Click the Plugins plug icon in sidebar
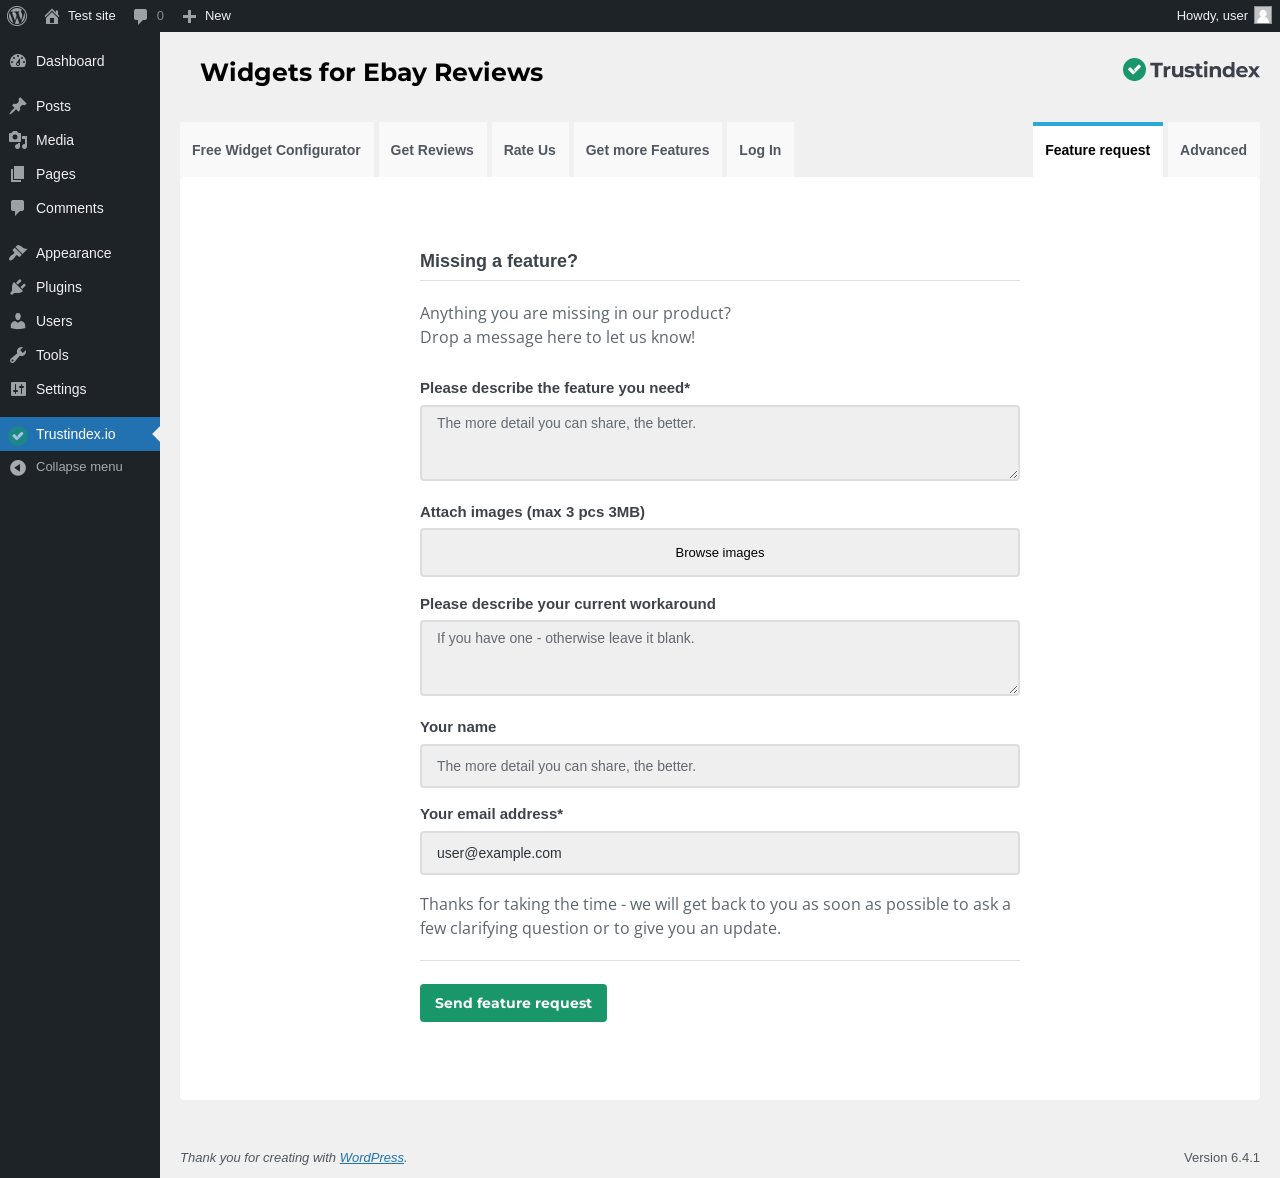 18,287
